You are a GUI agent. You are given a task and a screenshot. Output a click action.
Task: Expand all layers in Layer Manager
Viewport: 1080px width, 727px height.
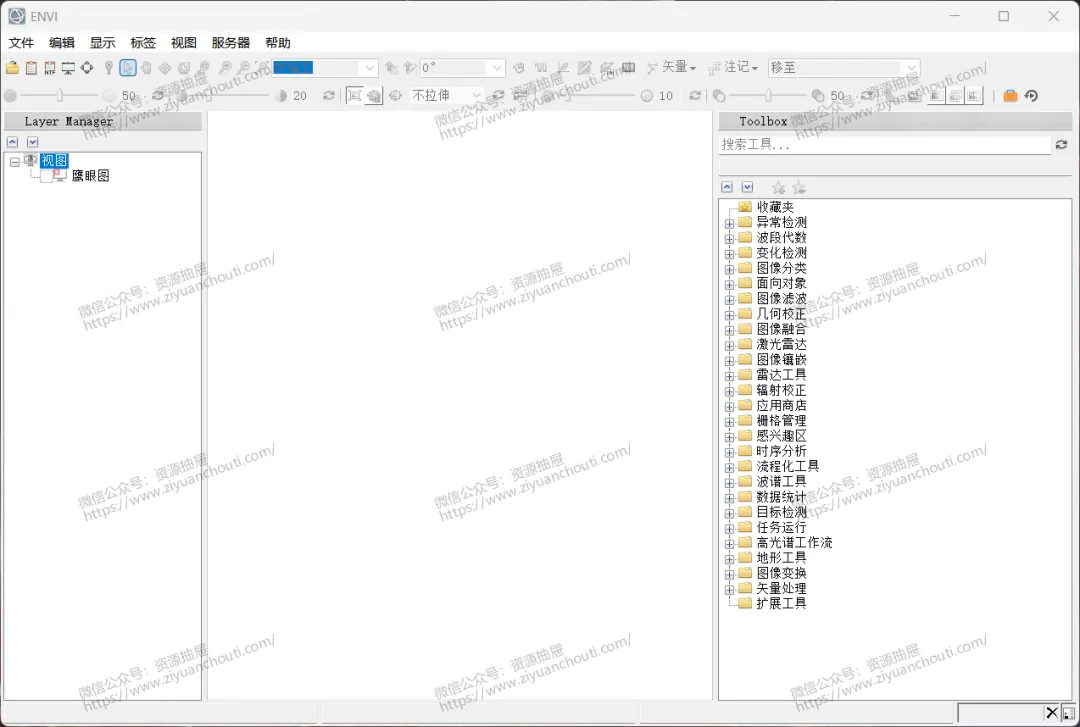point(32,142)
